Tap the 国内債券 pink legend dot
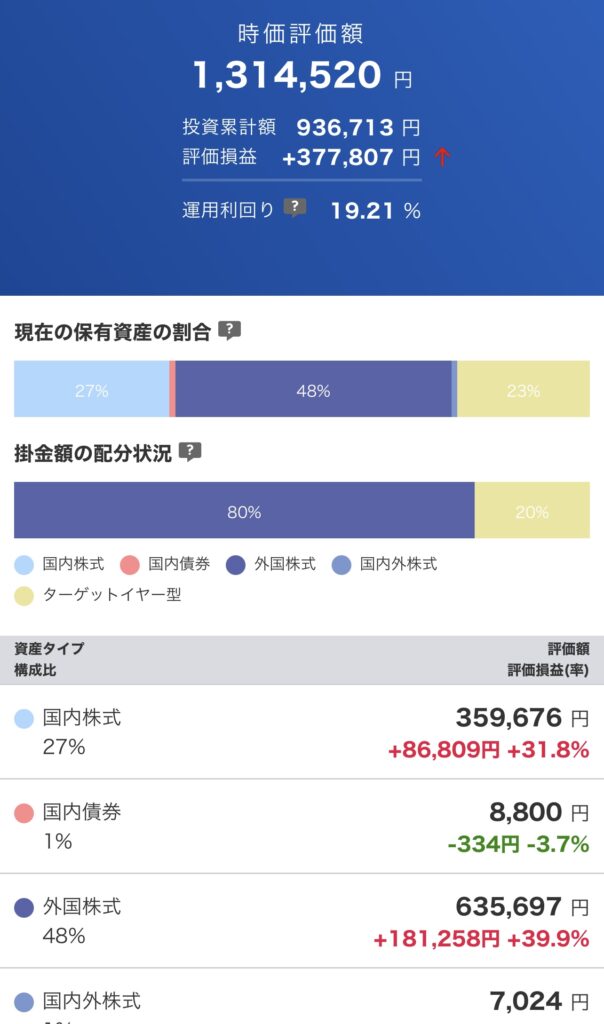 130,564
